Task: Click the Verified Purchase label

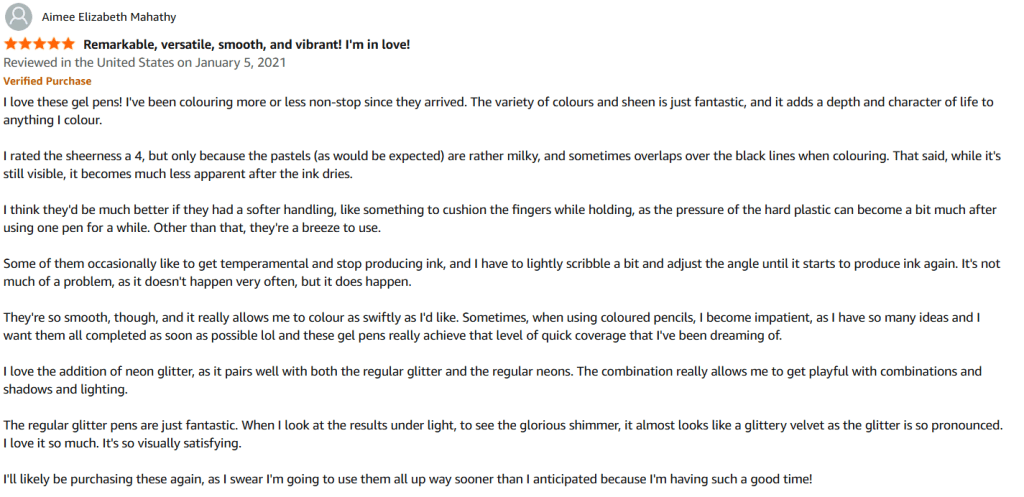Action: [47, 81]
